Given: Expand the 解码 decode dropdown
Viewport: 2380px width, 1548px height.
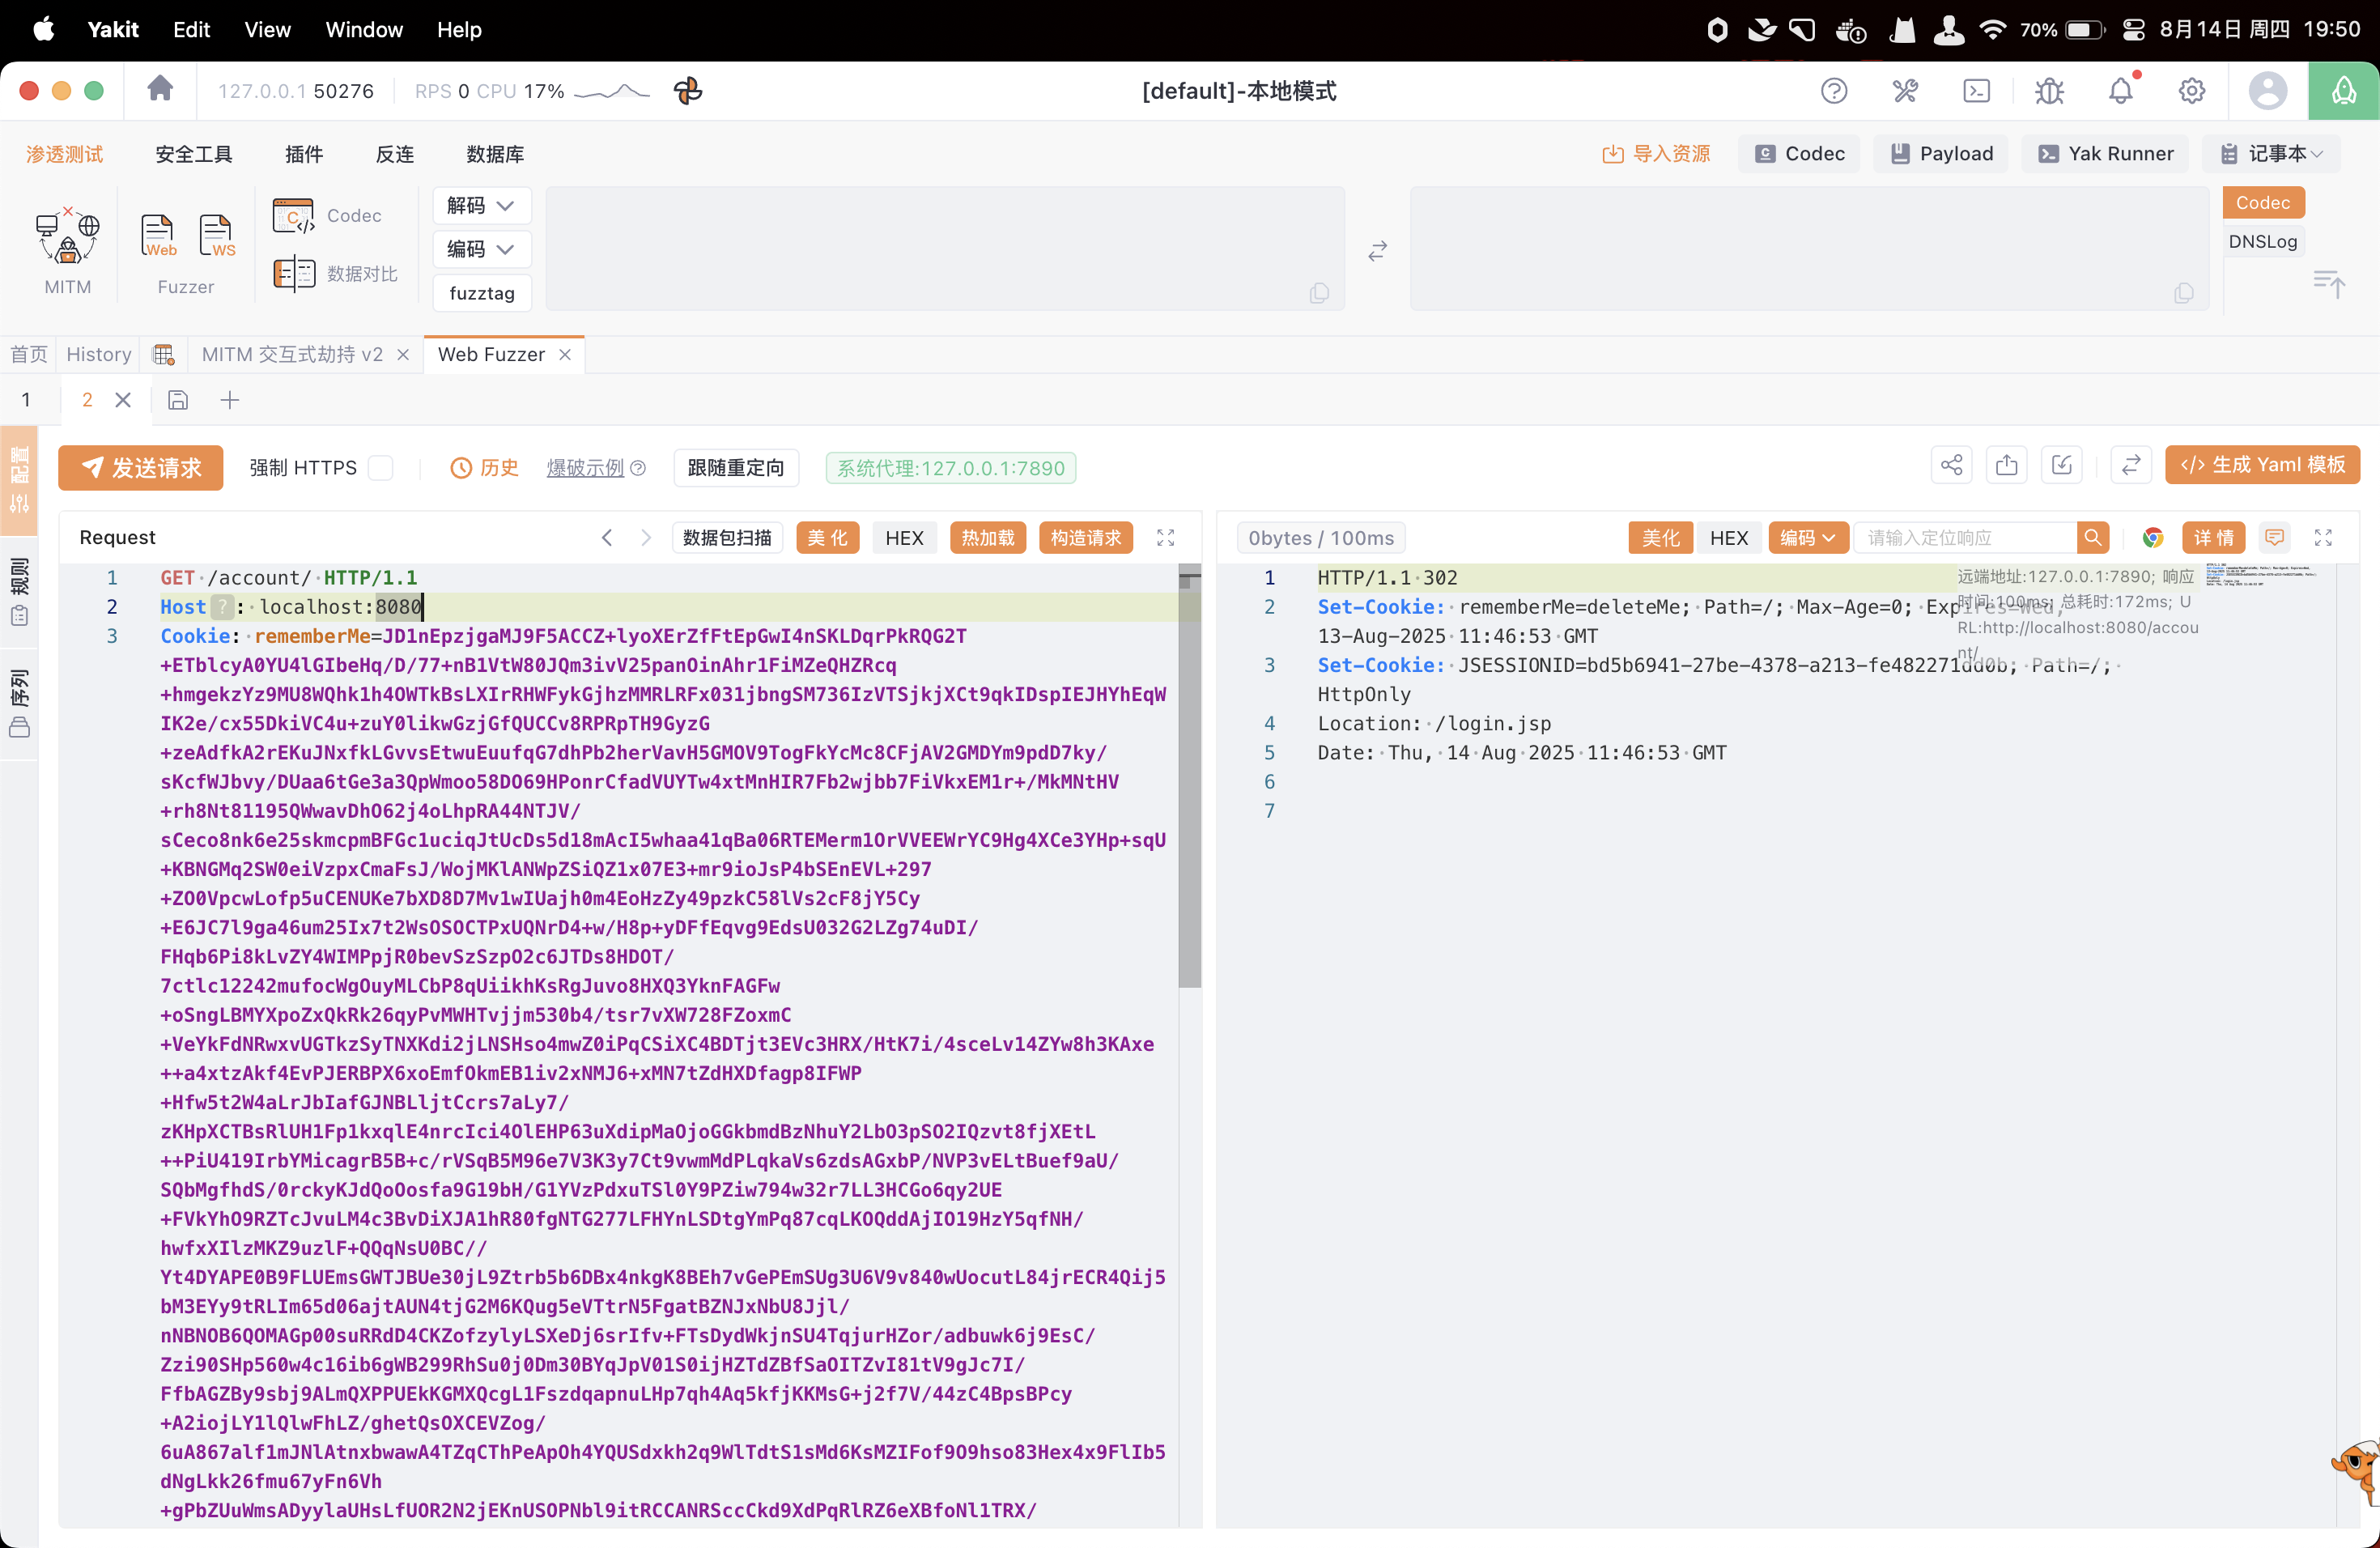Looking at the screenshot, I should pyautogui.click(x=481, y=205).
